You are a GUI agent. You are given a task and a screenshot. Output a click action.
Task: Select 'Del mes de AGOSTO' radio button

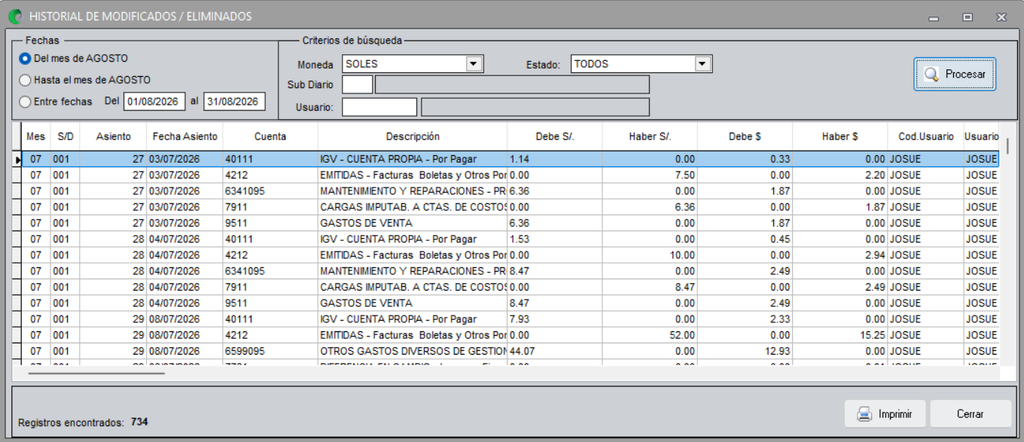25,59
